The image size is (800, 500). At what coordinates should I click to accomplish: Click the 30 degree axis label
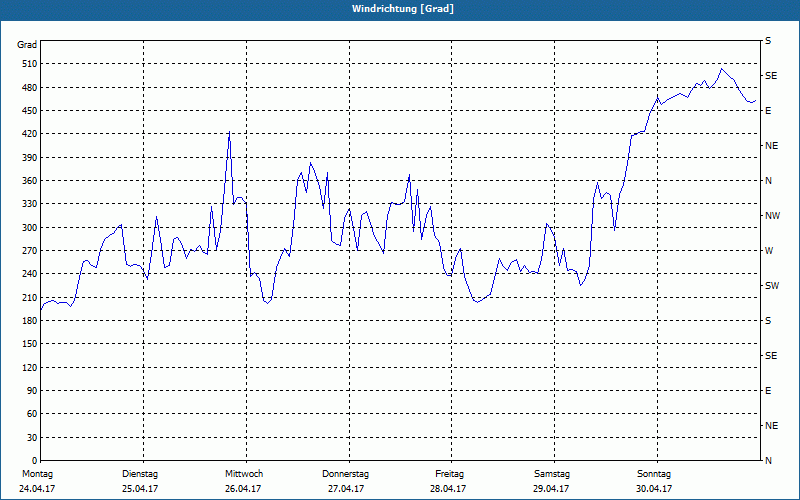click(32, 437)
